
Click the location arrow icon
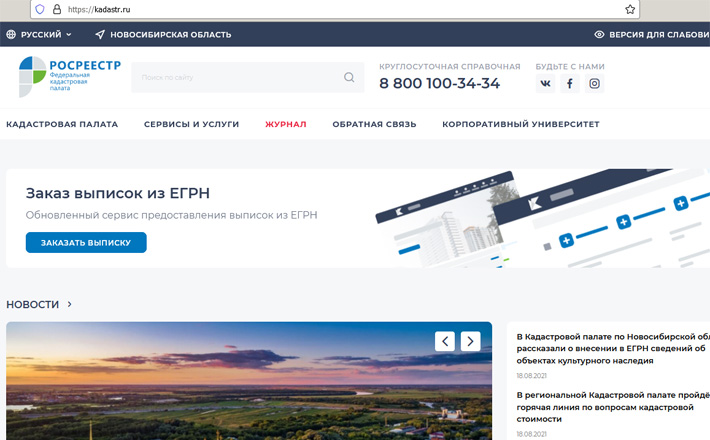point(100,34)
